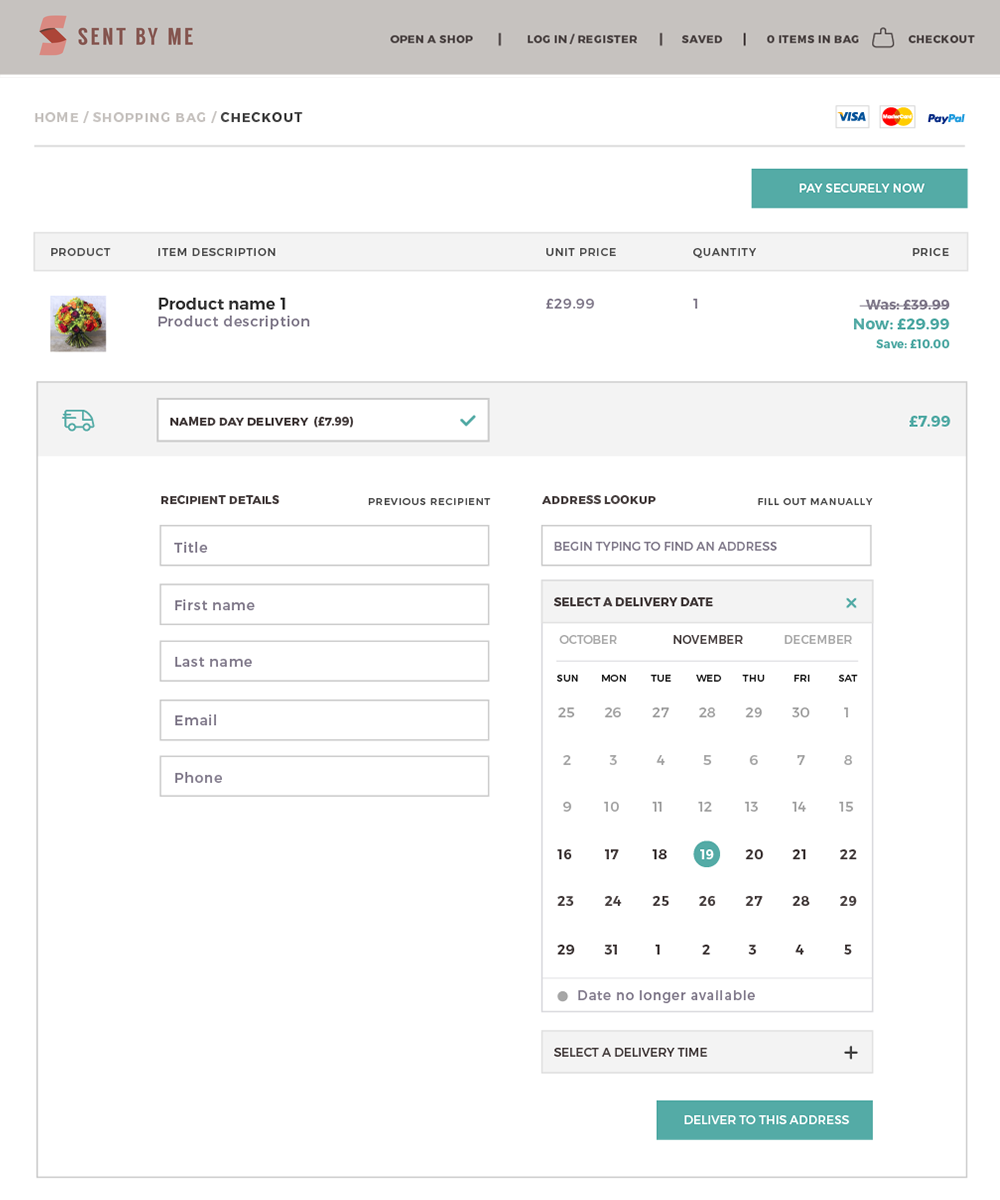Switch calendar to October

[x=588, y=640]
